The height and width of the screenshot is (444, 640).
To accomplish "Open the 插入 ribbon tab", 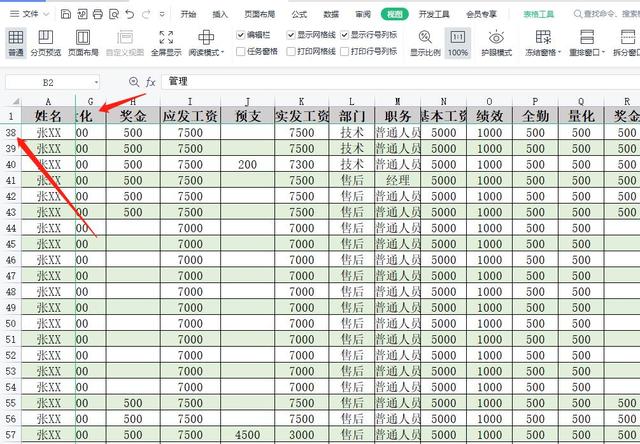I will pyautogui.click(x=220, y=14).
